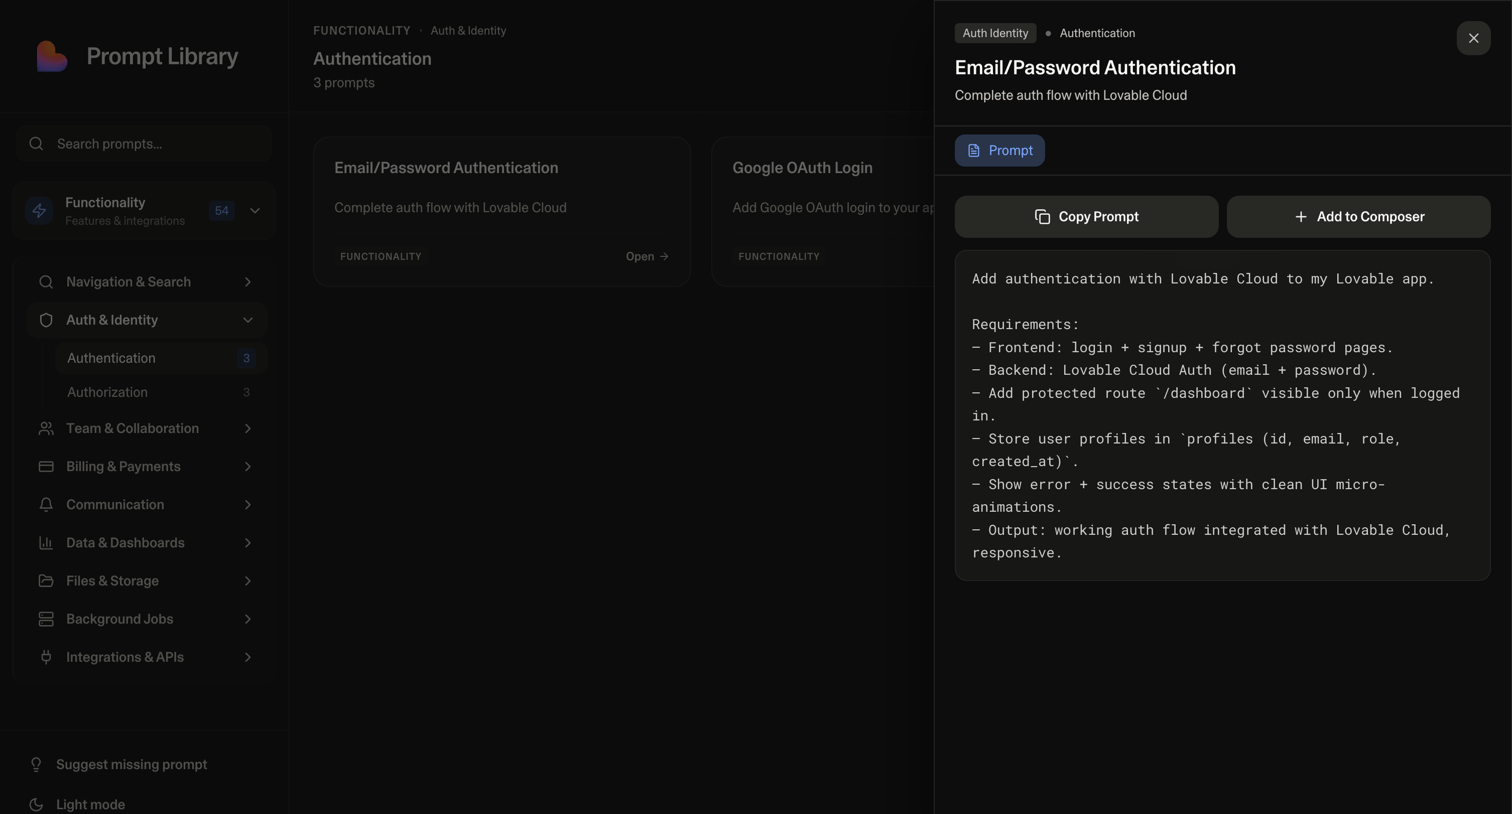Collapse the Auth & Identity section chevron
This screenshot has width=1512, height=814.
point(248,320)
